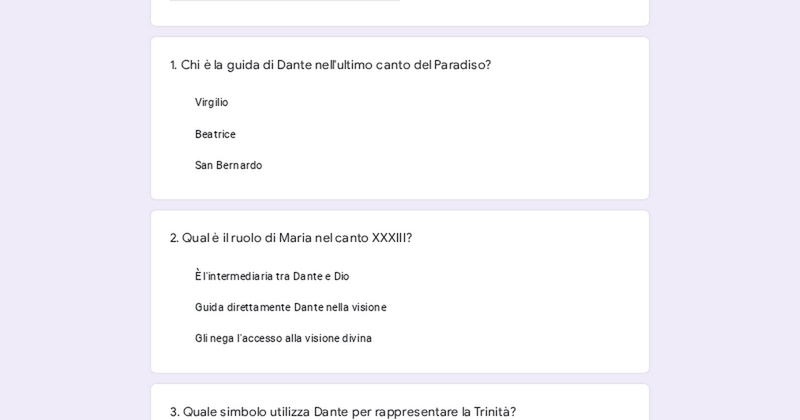
Task: Click lavender background left of the form
Action: (x=75, y=210)
